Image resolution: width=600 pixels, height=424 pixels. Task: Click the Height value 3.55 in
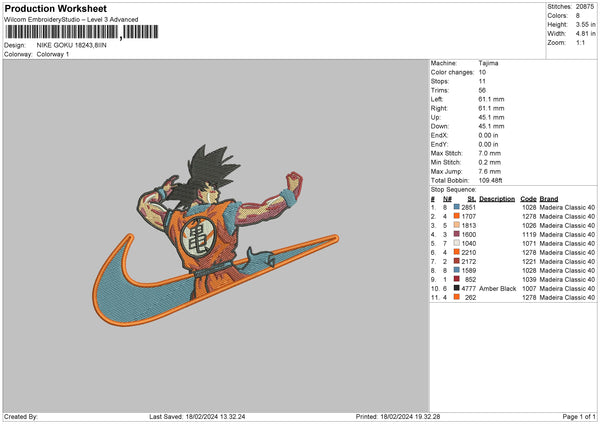[585, 24]
